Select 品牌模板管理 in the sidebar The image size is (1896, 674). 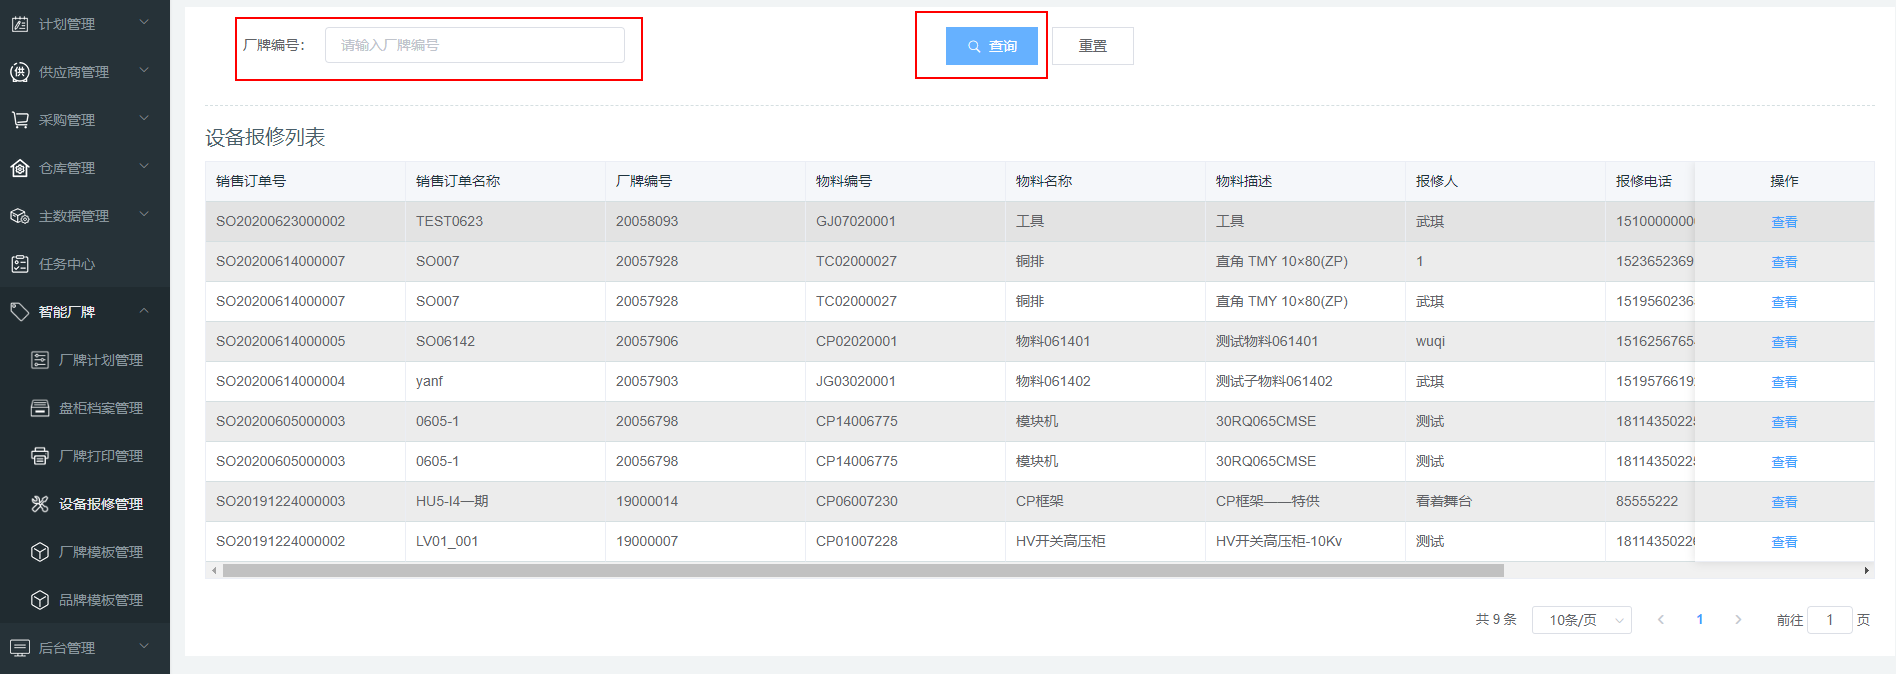tap(100, 600)
